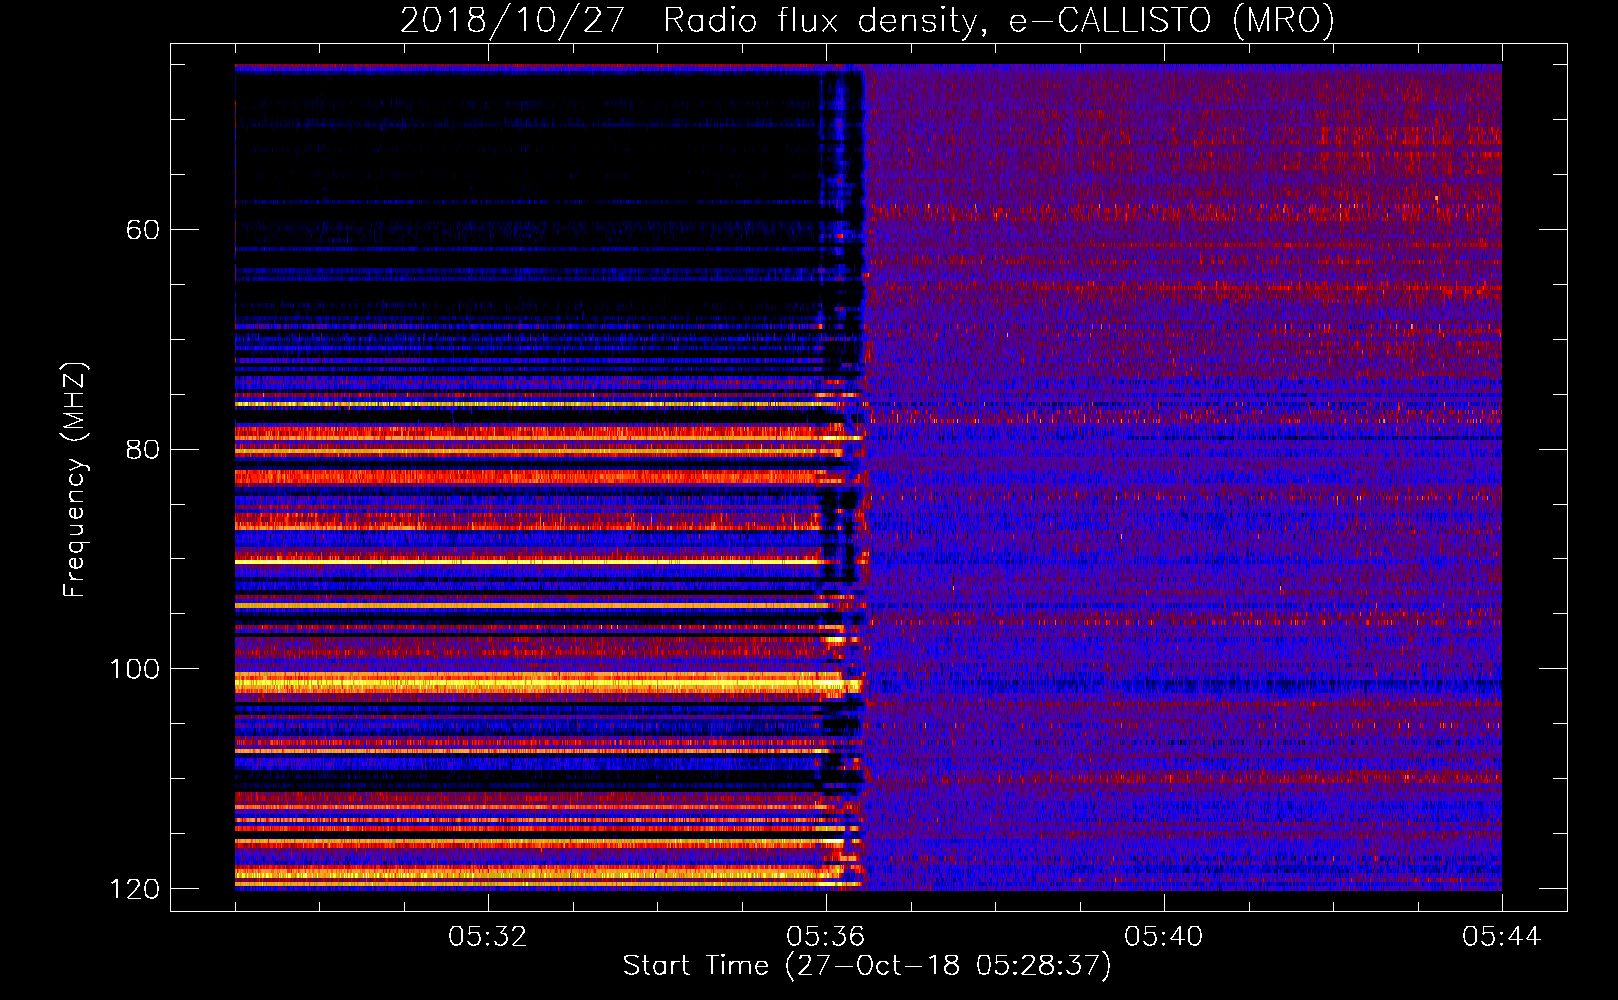The image size is (1618, 1000).
Task: Click the 05:40 time tick label
Action: (1163, 937)
